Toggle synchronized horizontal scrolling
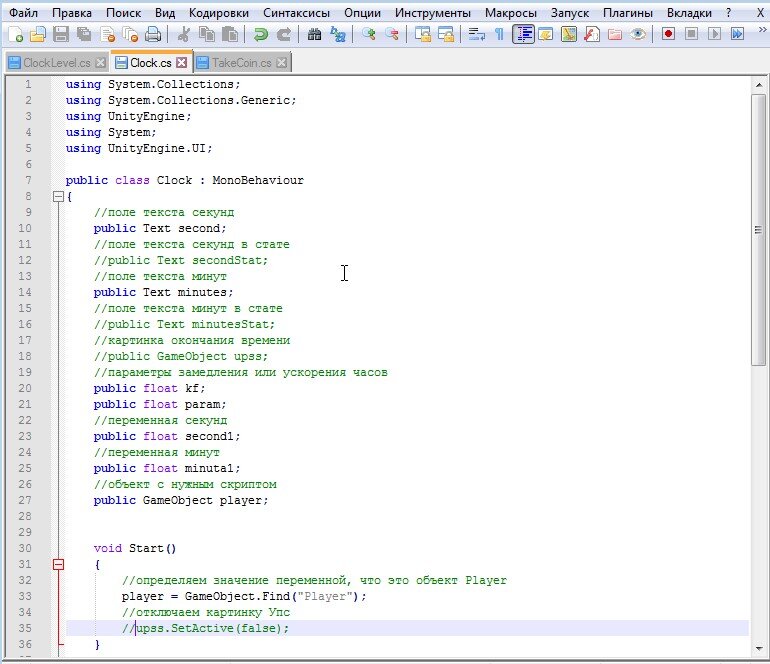 [x=446, y=34]
